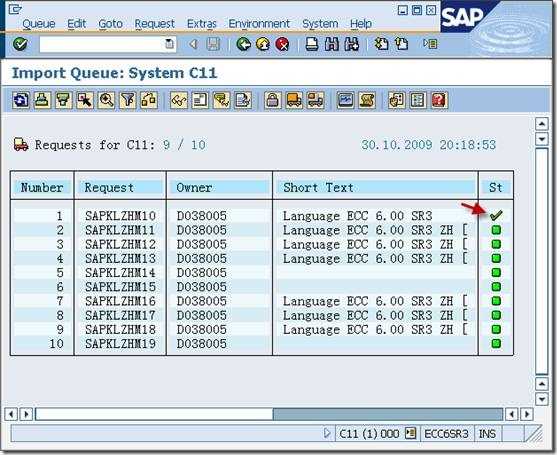
Task: Click inside the command input field
Action: (x=102, y=44)
